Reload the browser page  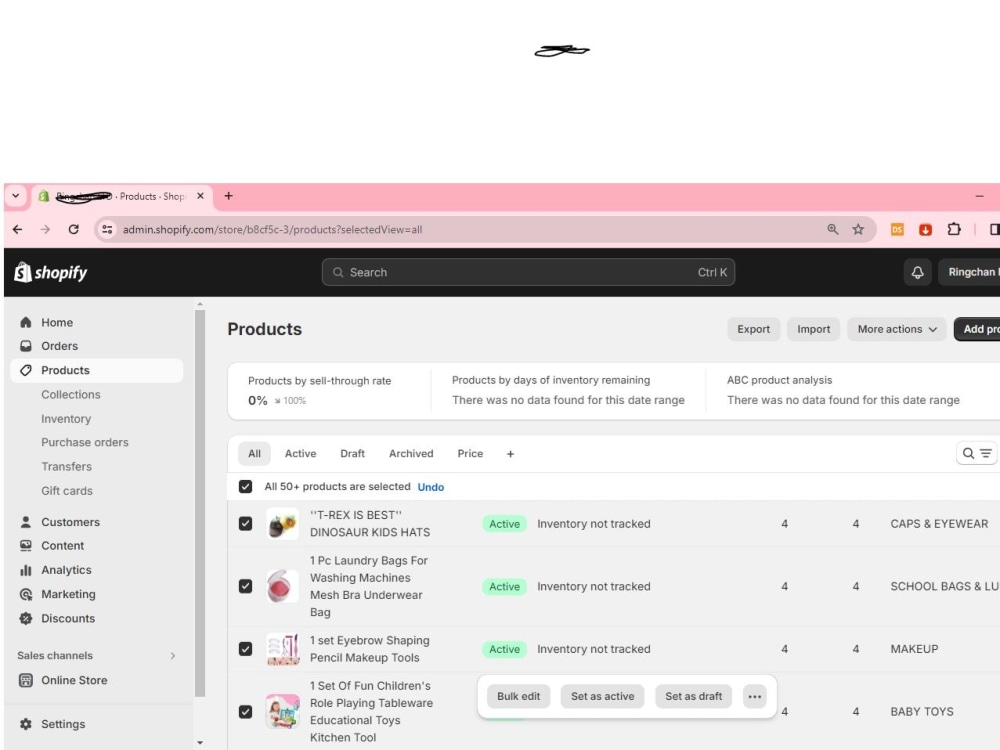[73, 229]
